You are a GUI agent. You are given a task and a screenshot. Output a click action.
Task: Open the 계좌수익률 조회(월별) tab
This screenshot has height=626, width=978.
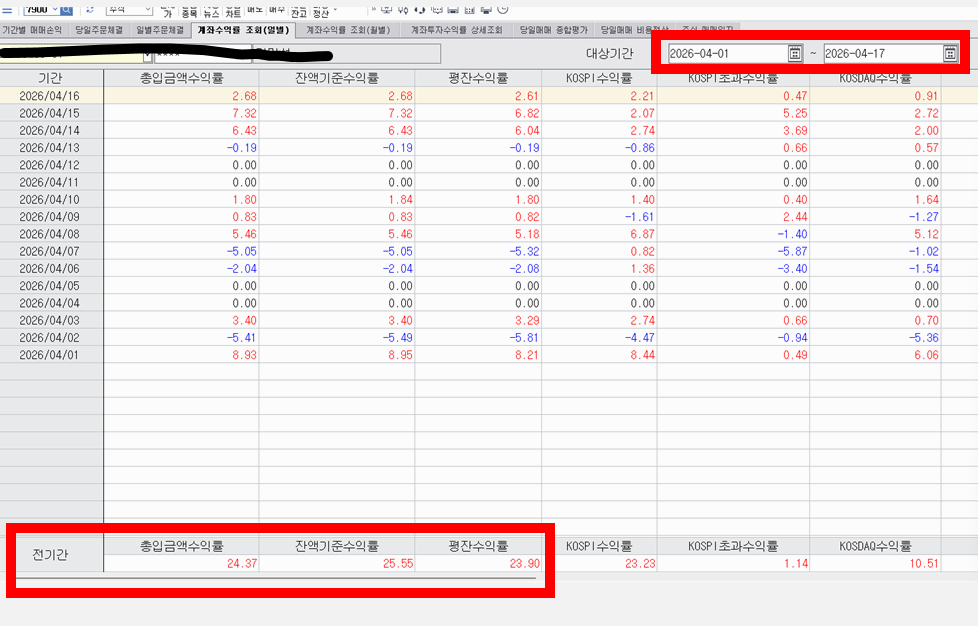tap(348, 31)
